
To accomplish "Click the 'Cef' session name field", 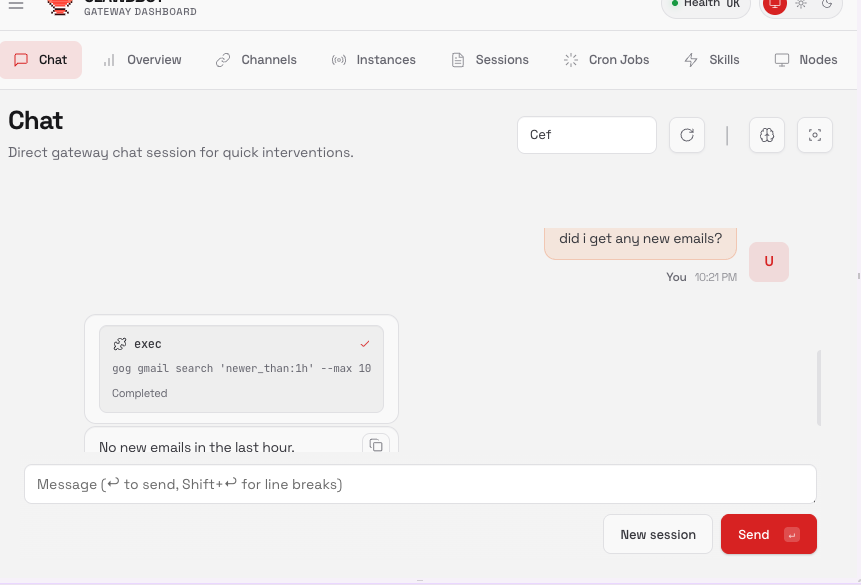I will coord(587,135).
